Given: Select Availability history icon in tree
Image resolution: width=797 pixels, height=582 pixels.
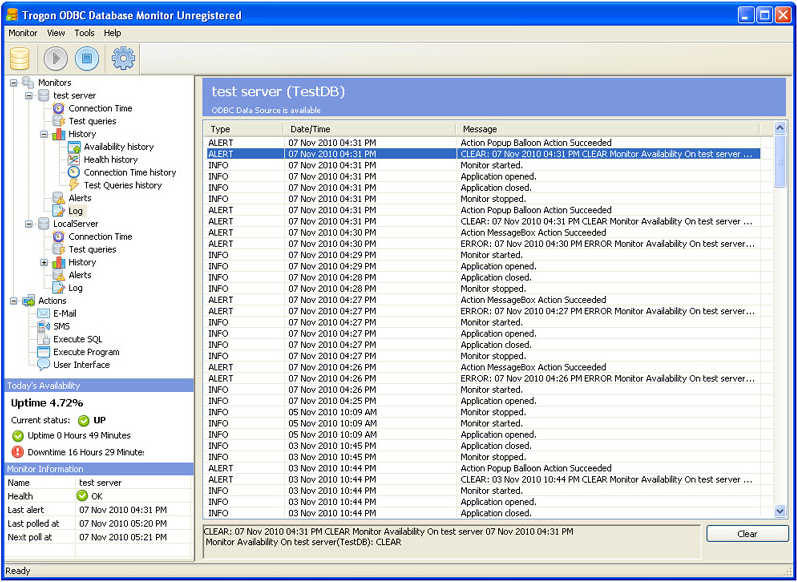Looking at the screenshot, I should [x=74, y=147].
